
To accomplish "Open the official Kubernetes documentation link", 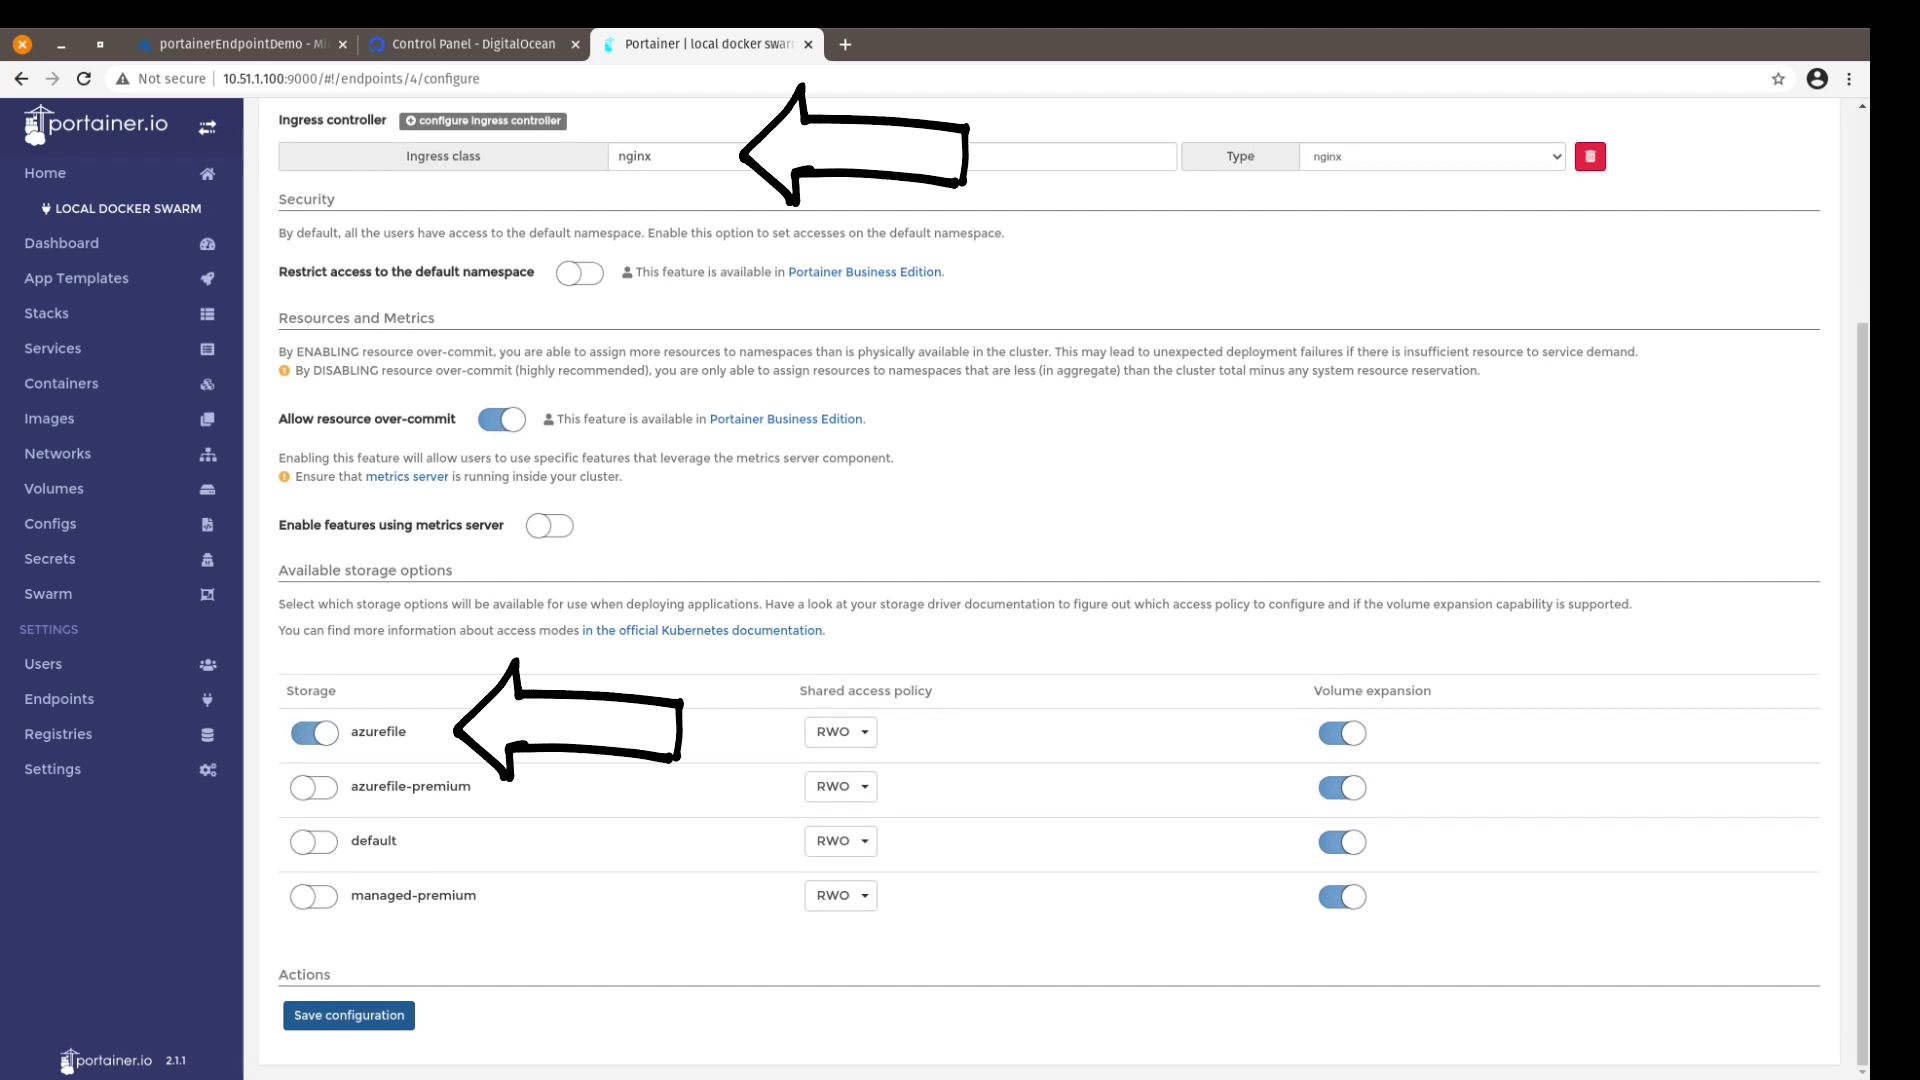I will (x=702, y=631).
